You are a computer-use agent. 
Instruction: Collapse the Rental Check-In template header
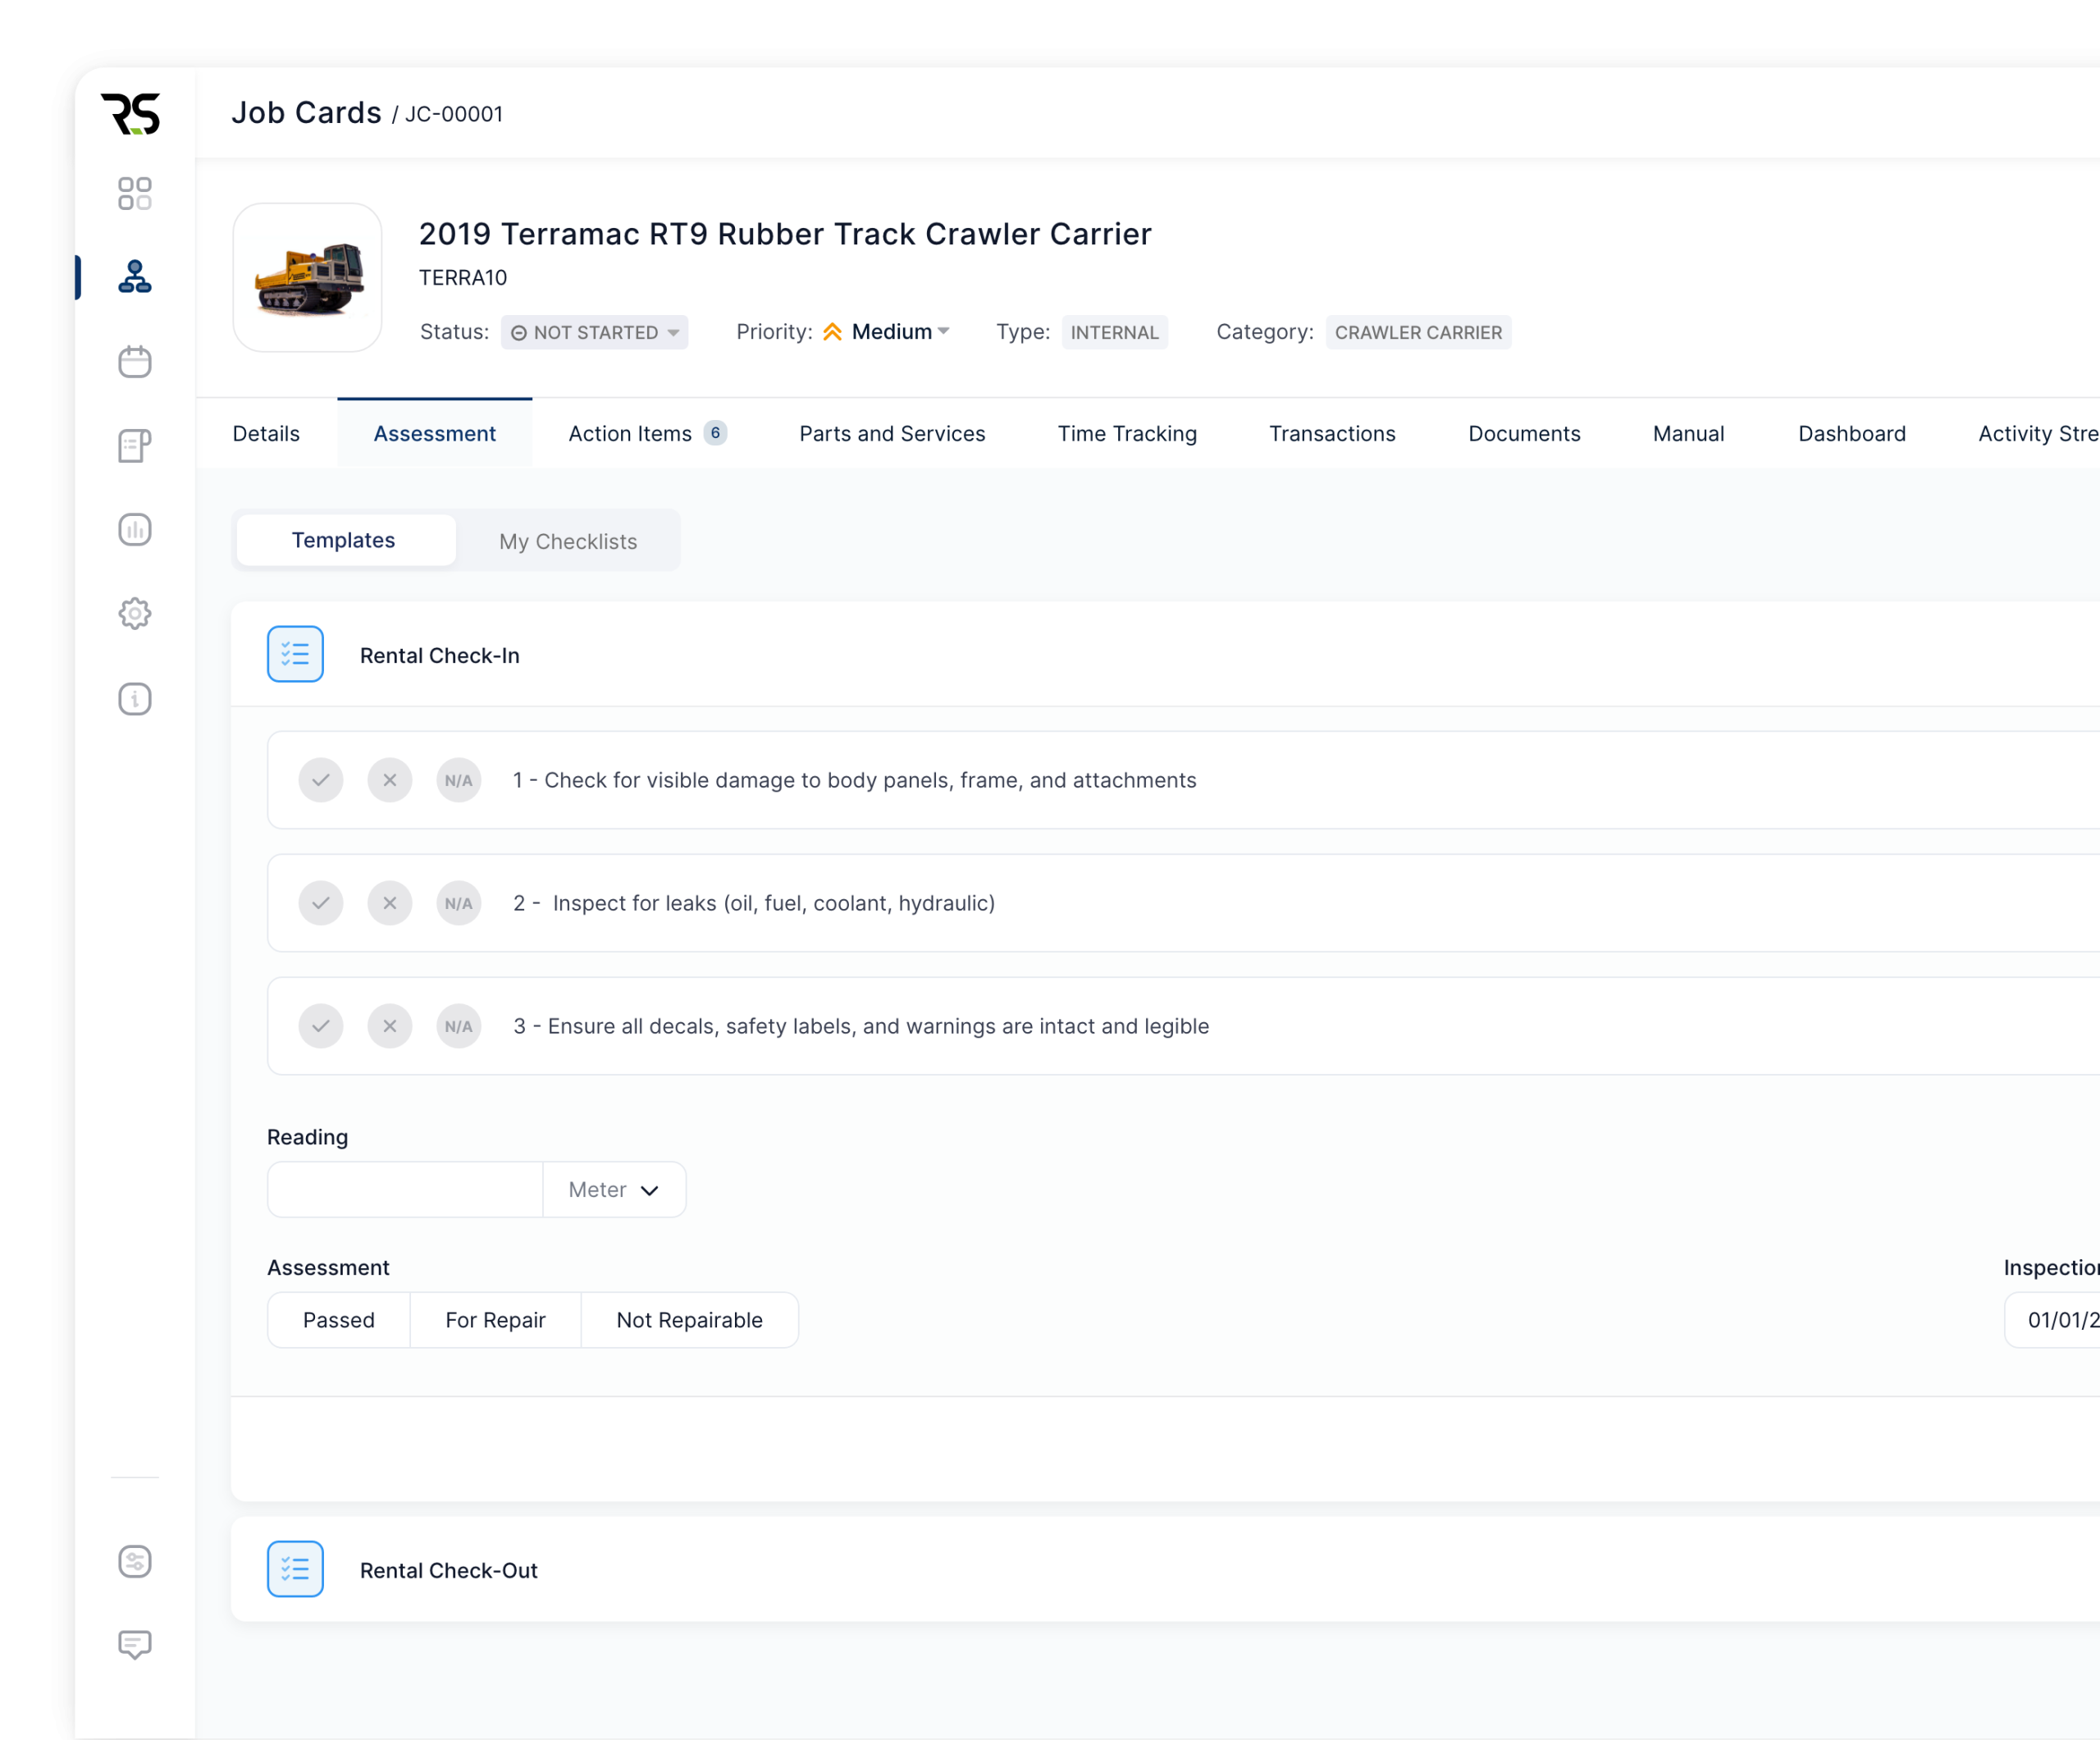1165,654
